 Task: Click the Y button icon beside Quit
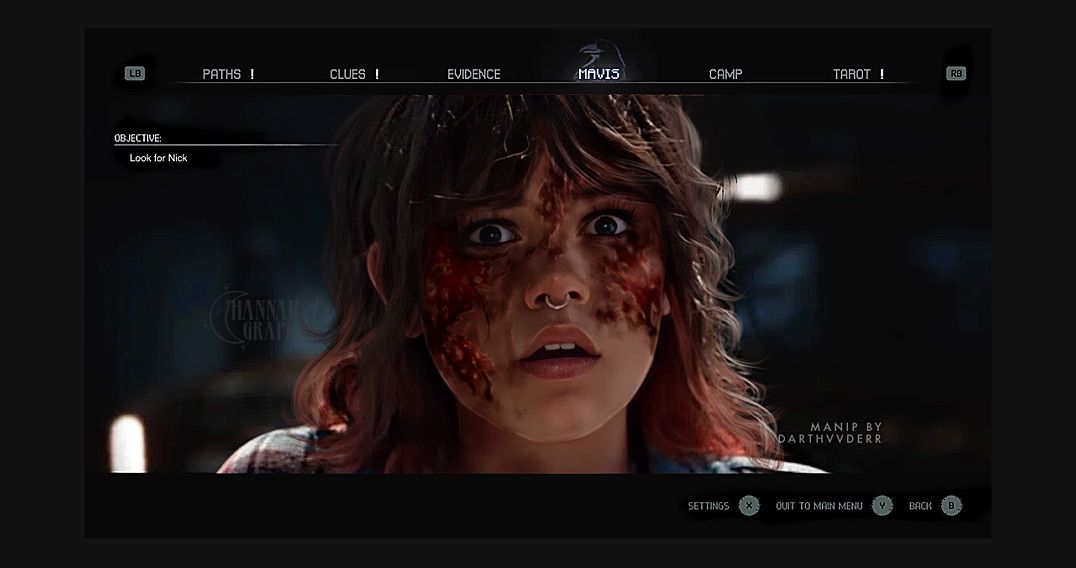(882, 506)
